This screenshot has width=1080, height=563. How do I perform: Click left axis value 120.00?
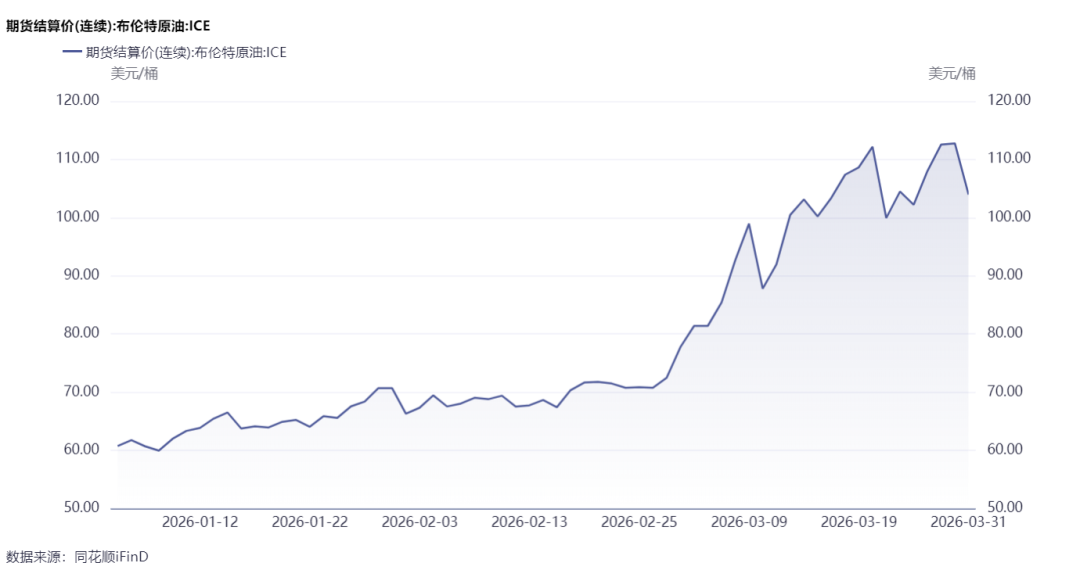[x=78, y=100]
